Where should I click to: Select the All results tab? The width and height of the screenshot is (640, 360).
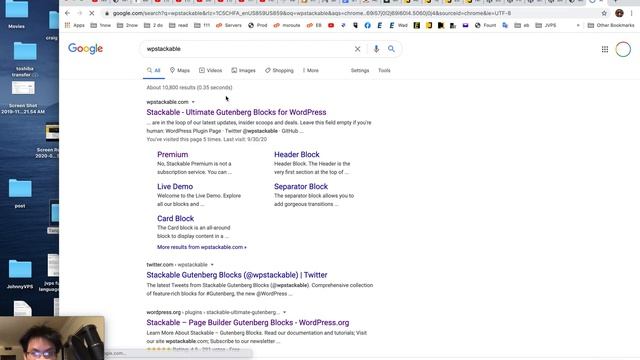click(154, 71)
